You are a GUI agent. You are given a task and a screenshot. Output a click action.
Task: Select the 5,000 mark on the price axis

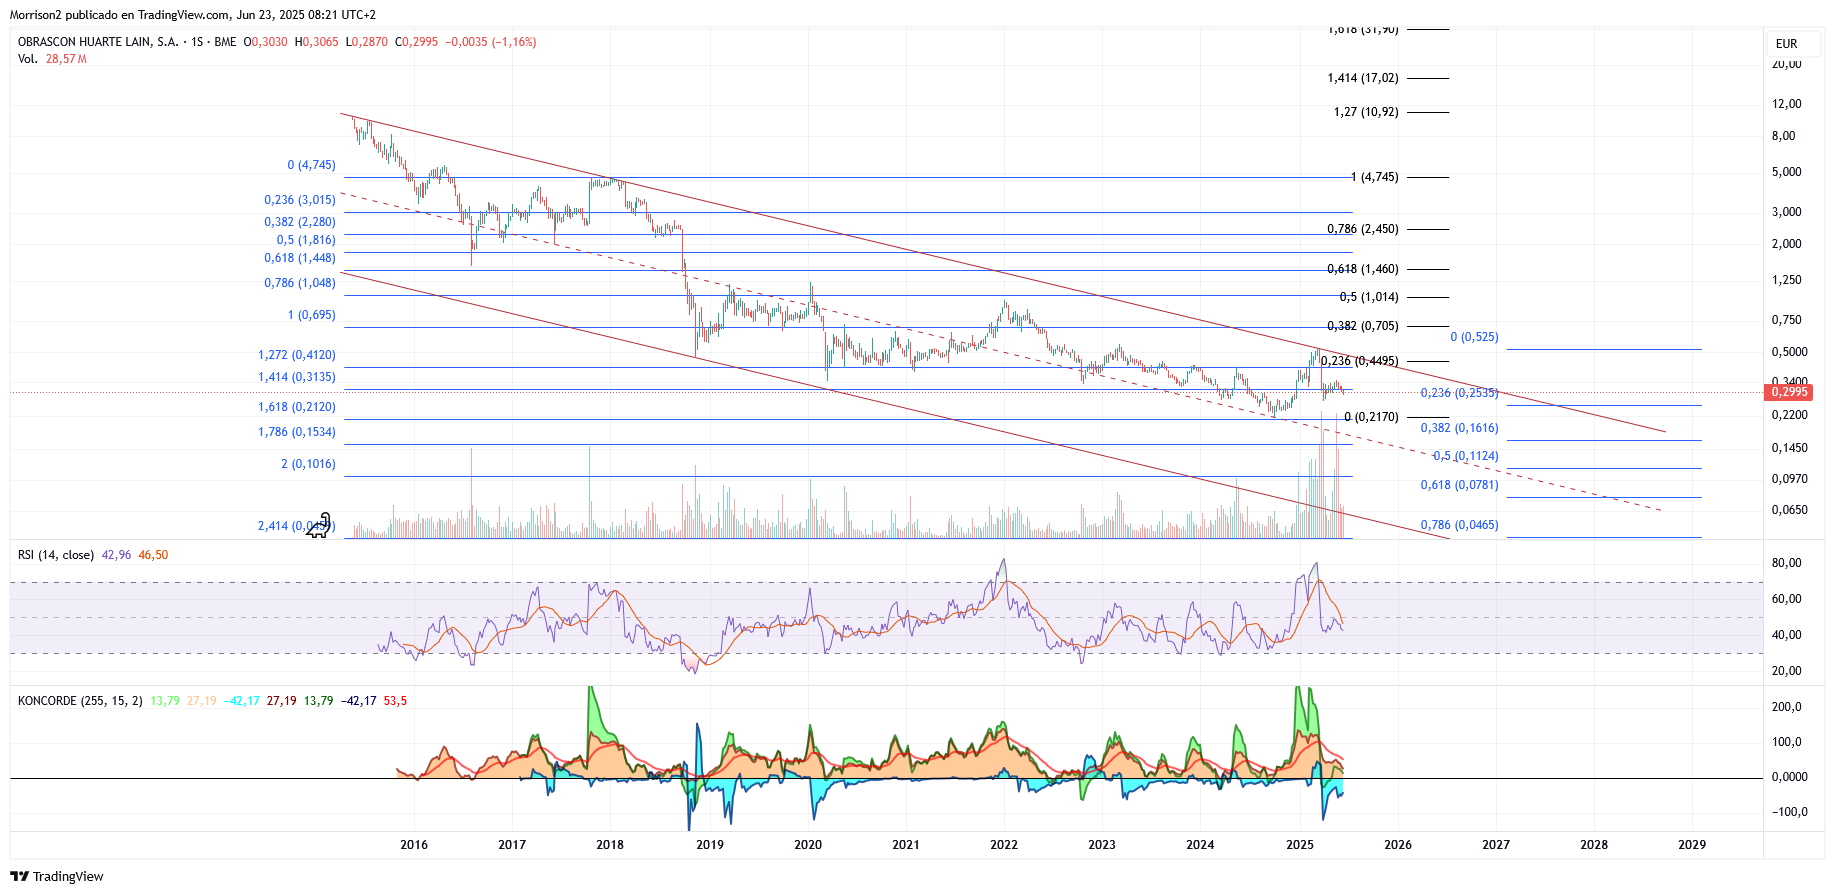coord(1786,172)
